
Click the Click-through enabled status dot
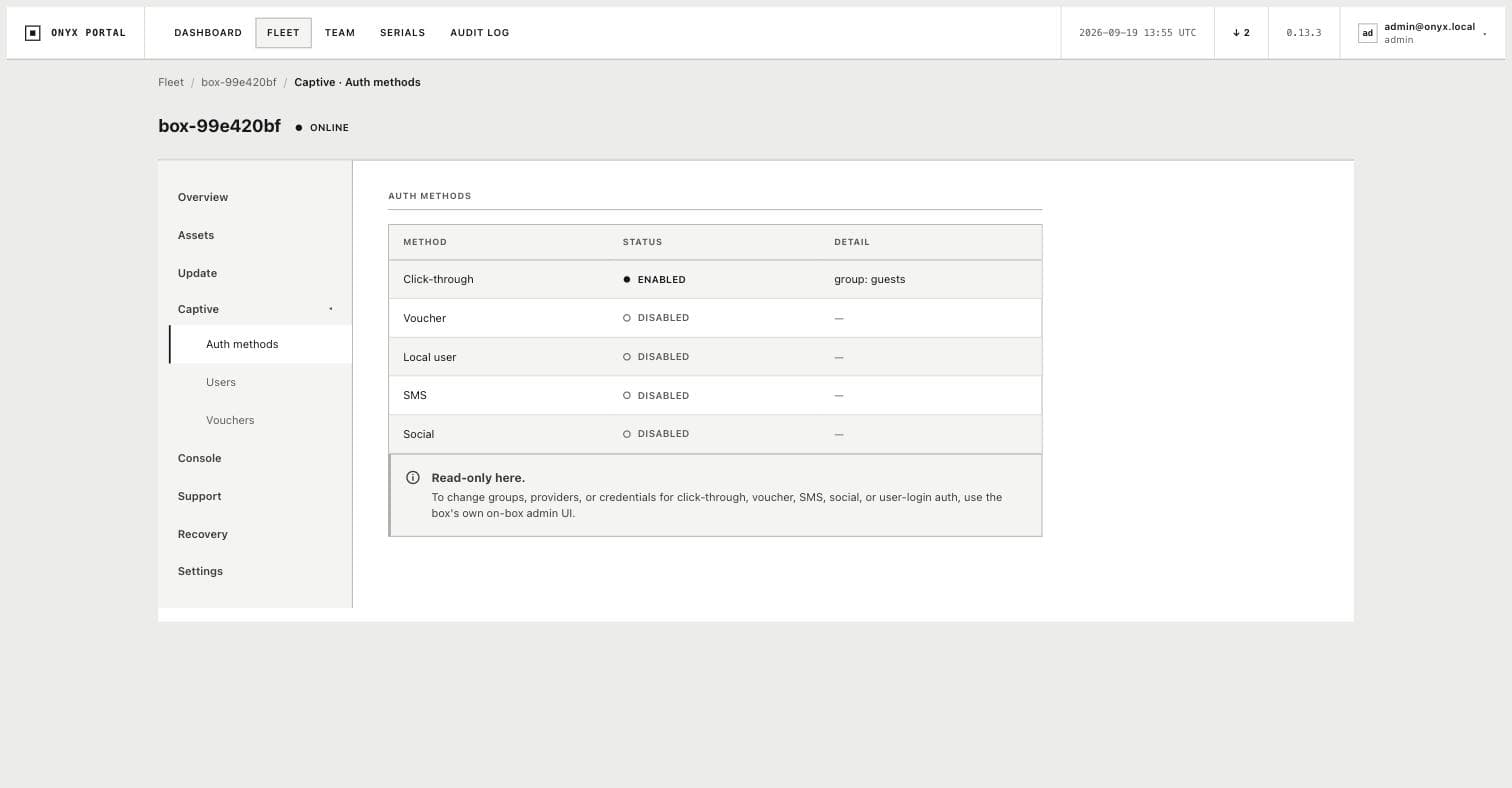pyautogui.click(x=627, y=280)
